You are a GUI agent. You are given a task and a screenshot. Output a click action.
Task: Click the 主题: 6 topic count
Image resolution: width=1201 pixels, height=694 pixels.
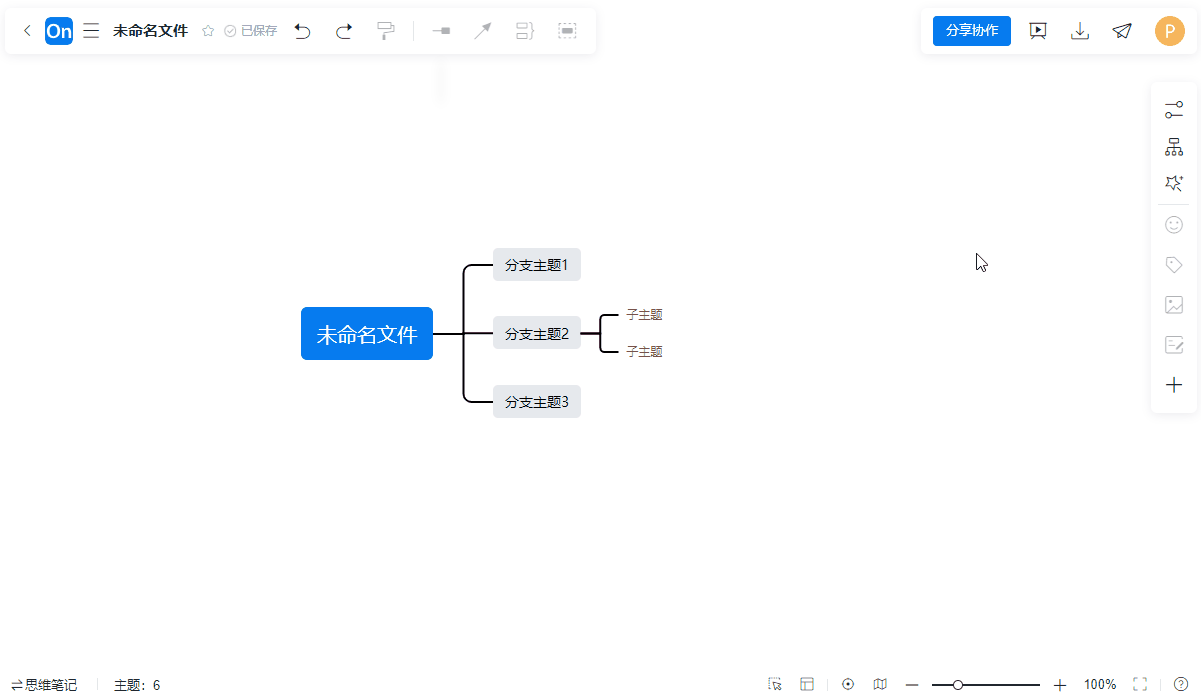(x=137, y=685)
